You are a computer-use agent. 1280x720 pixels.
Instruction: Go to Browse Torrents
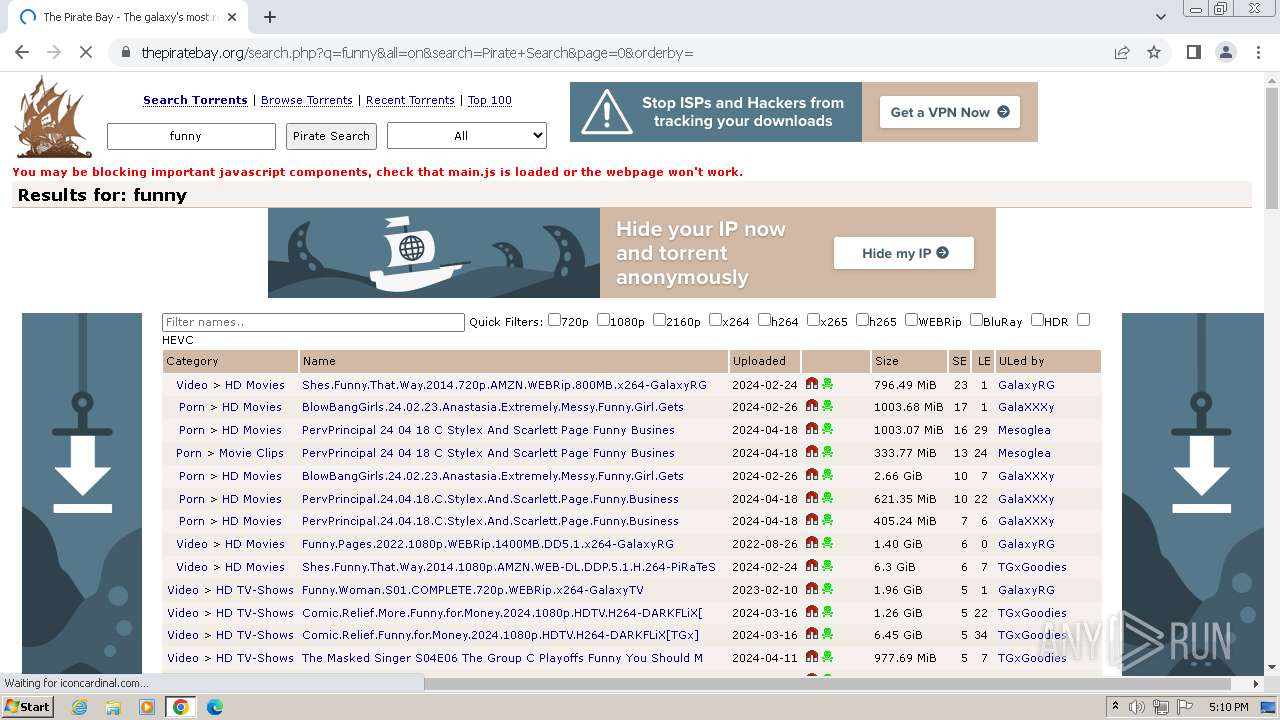click(x=307, y=100)
